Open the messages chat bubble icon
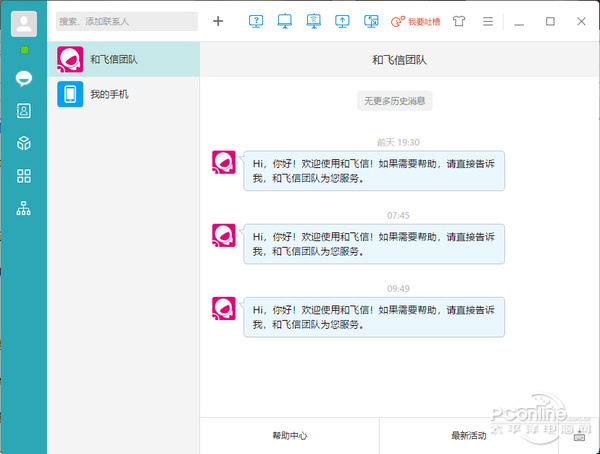Viewport: 600px width, 454px height. coord(24,78)
